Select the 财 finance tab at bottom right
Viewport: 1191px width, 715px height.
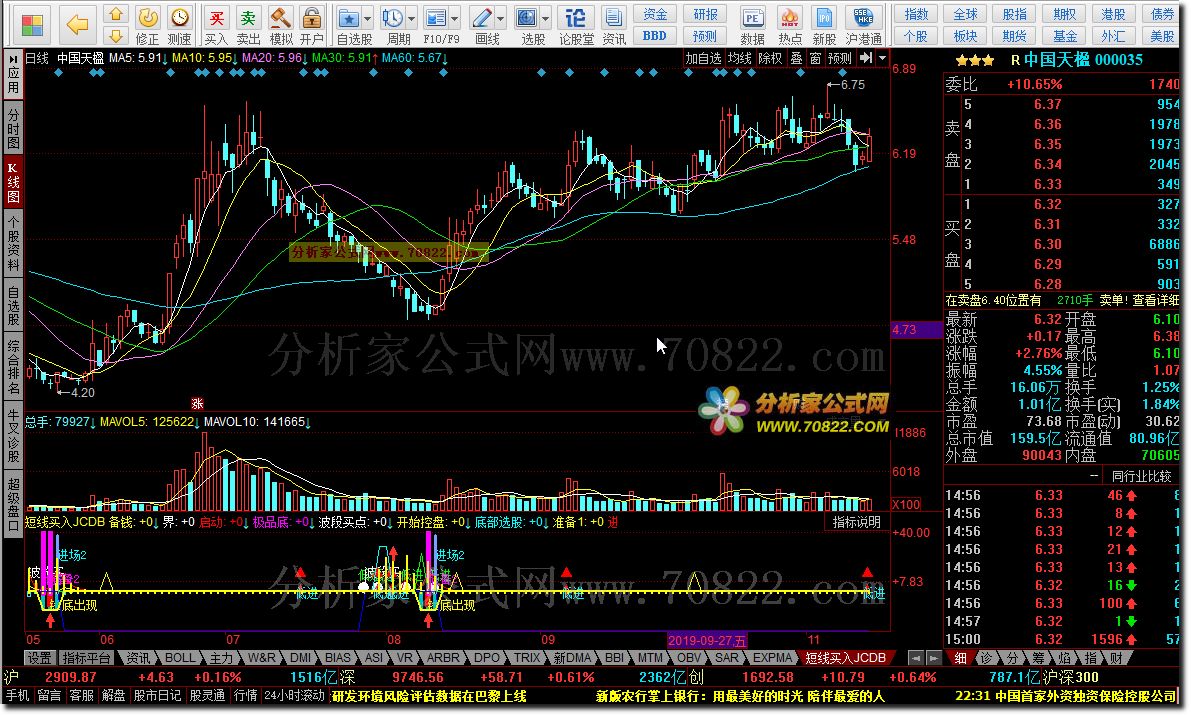click(1116, 658)
